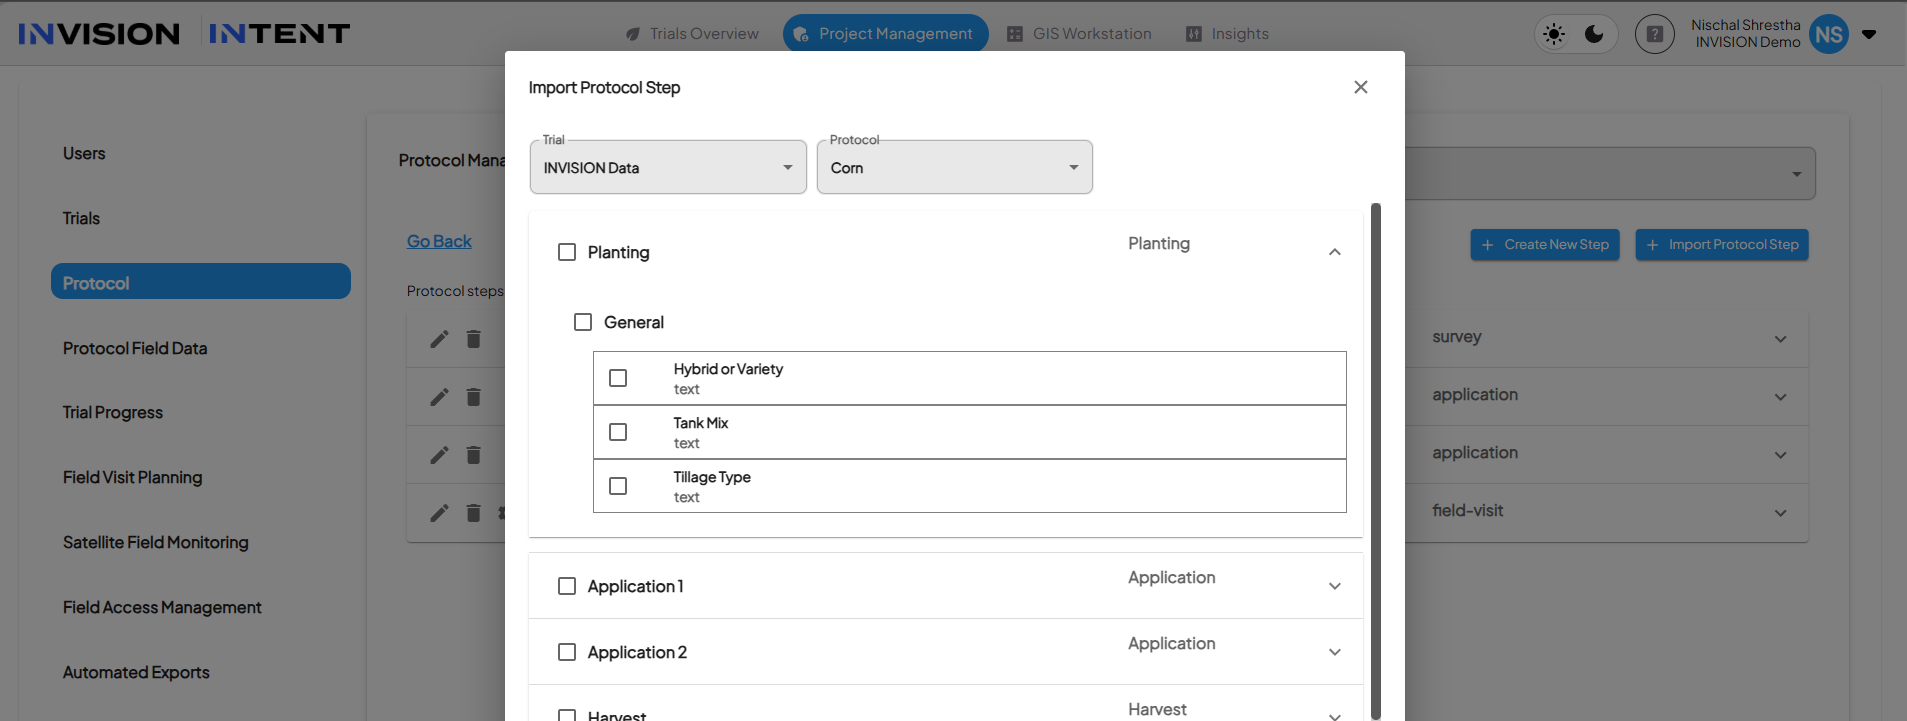
Task: Click the NS user avatar
Action: point(1828,35)
